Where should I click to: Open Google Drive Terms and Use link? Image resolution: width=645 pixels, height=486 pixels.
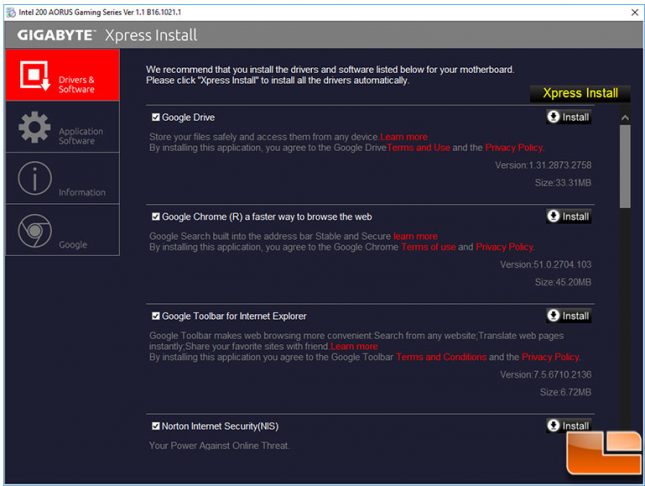point(418,147)
